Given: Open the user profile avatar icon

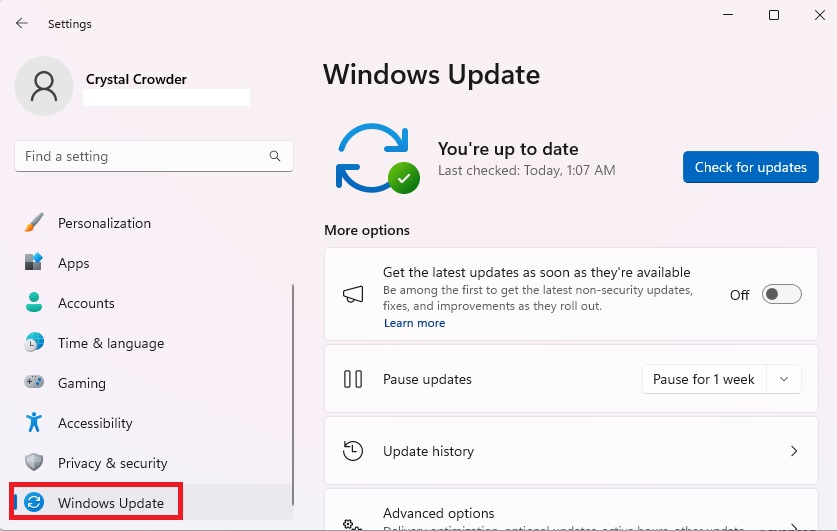Looking at the screenshot, I should [x=44, y=86].
